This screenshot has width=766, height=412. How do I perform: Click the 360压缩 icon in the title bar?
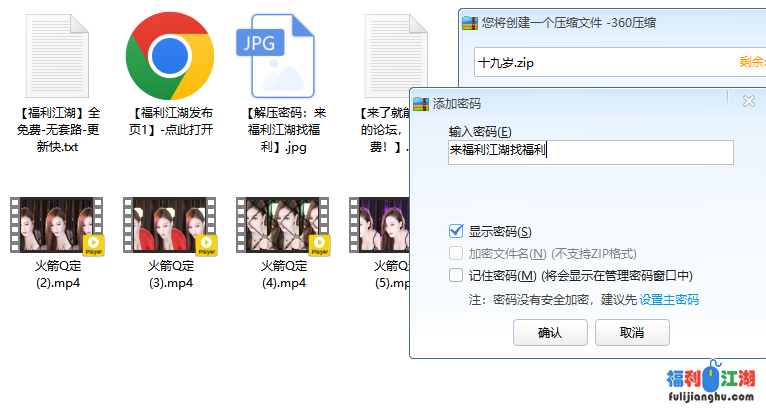469,22
